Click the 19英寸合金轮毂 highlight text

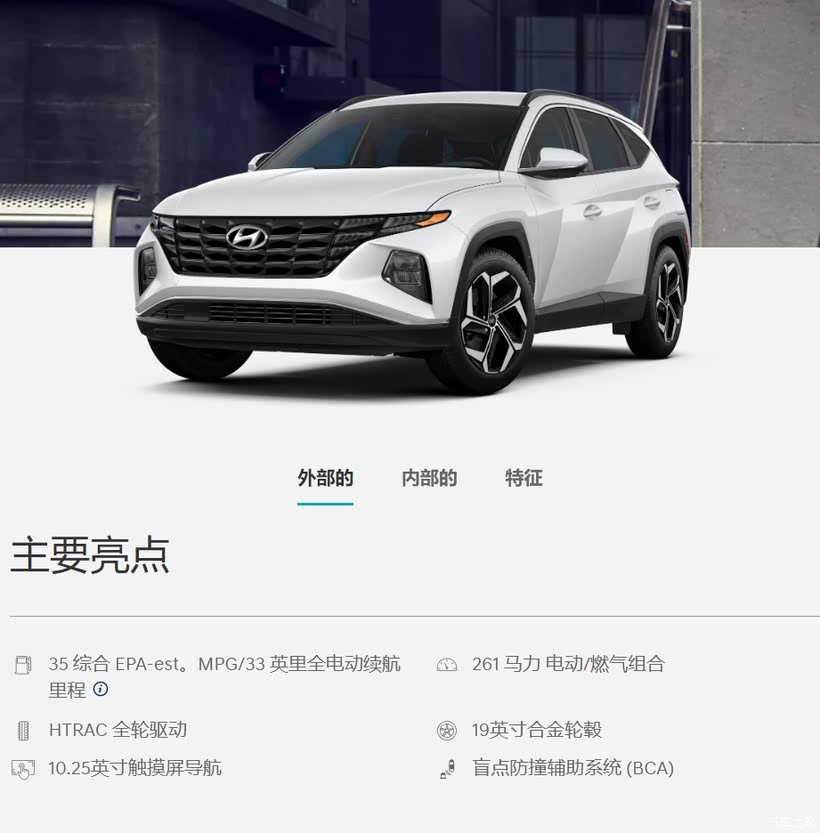(537, 730)
